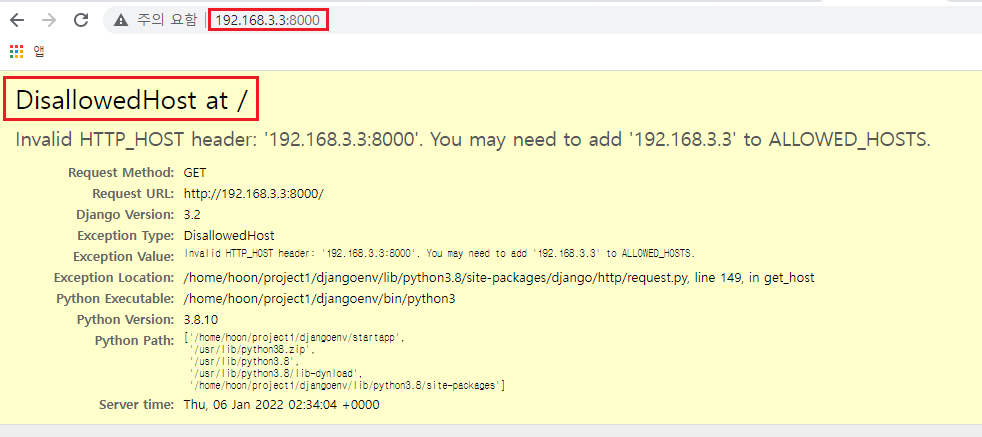
Task: Click the Python Executable path /home/hoon/project1/djangoenv/bin/python3
Action: point(319,299)
